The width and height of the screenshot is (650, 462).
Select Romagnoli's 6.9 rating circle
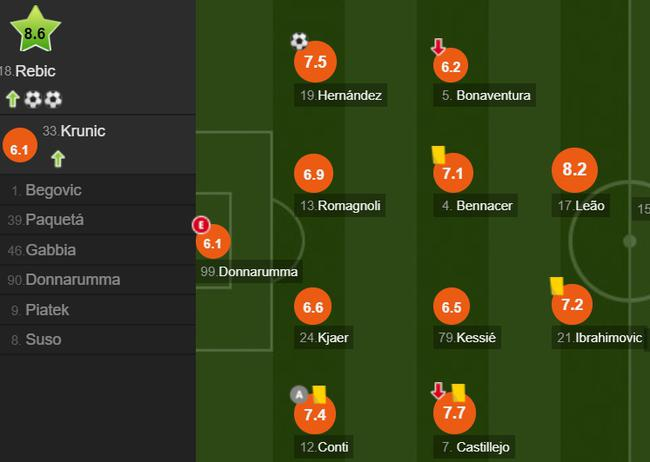(x=314, y=174)
